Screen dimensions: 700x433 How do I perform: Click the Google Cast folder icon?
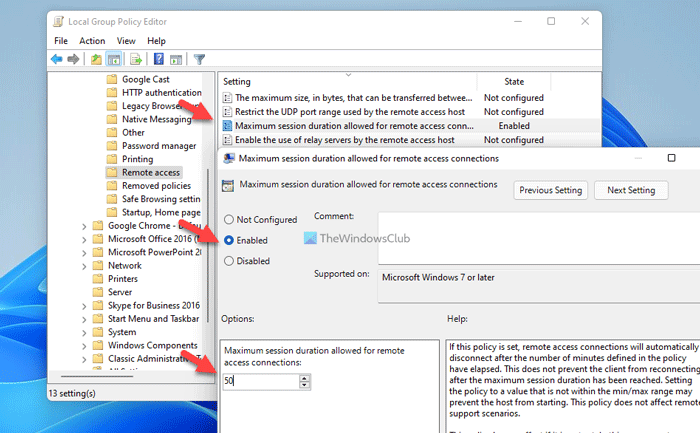tap(112, 79)
